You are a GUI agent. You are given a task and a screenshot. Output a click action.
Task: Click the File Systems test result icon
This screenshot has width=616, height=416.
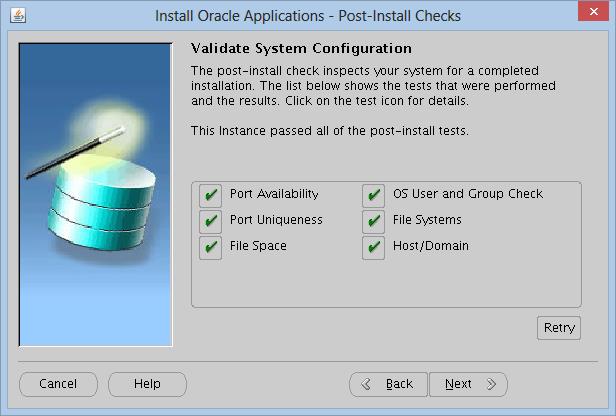[373, 221]
